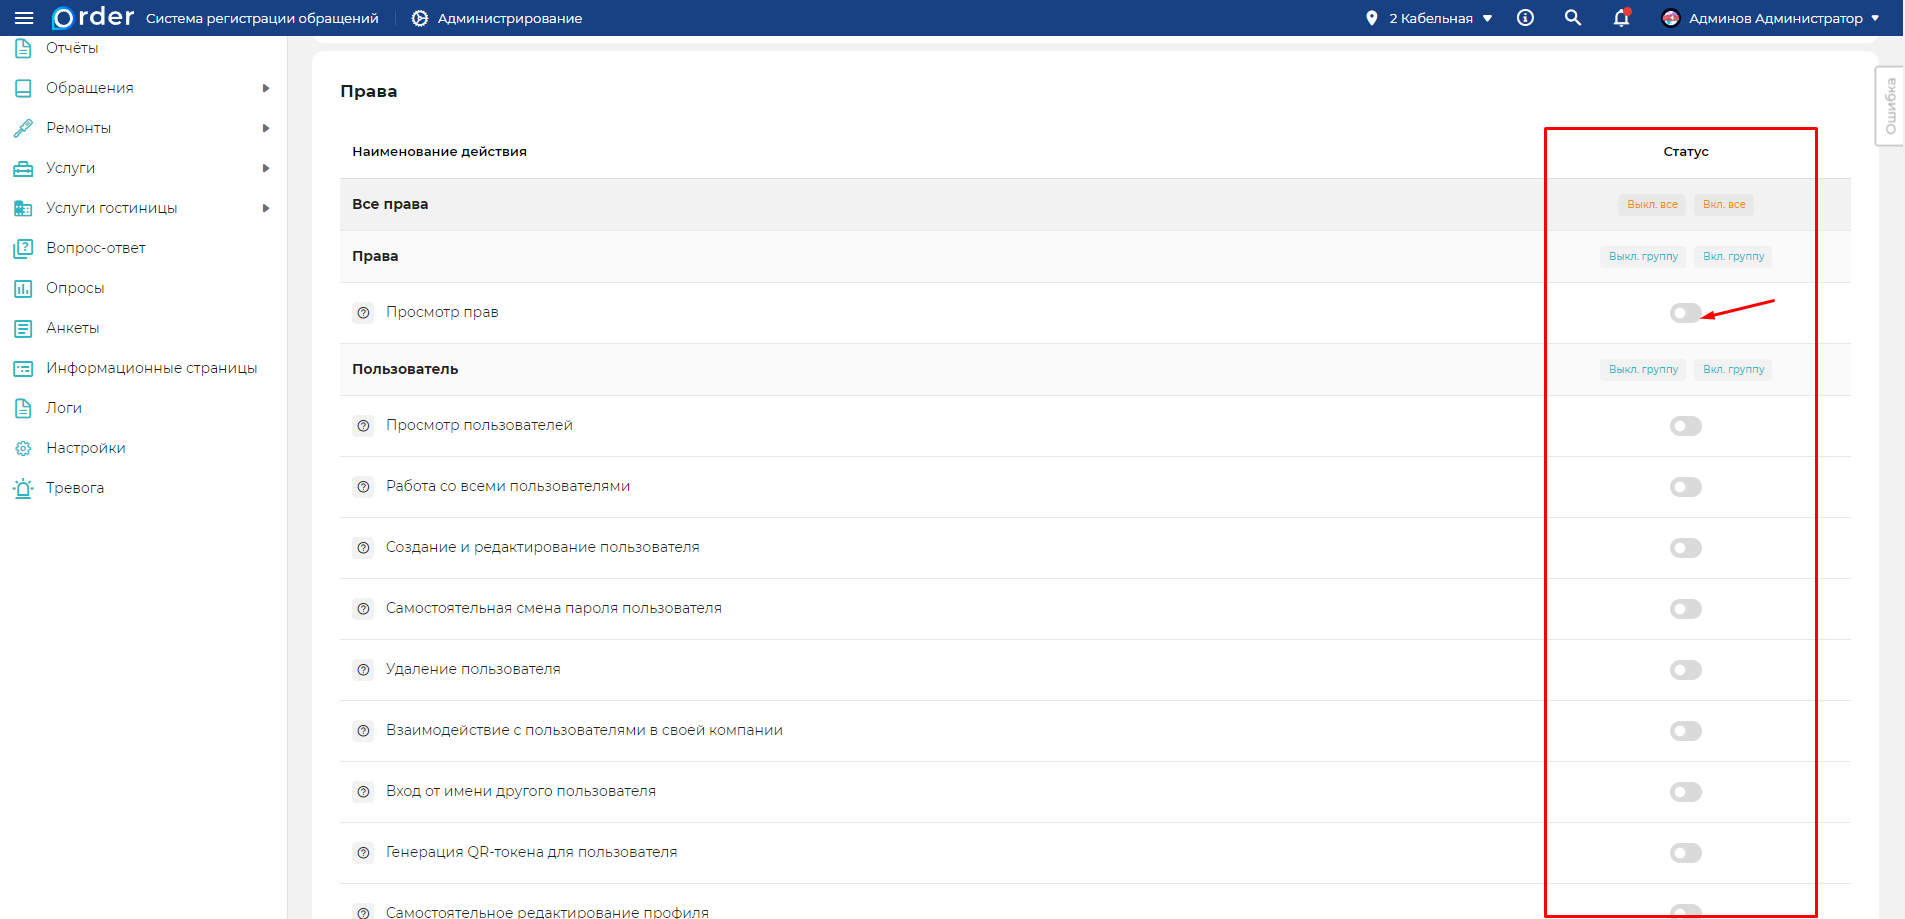Click the help icon beside Удаление пользователя

point(364,670)
